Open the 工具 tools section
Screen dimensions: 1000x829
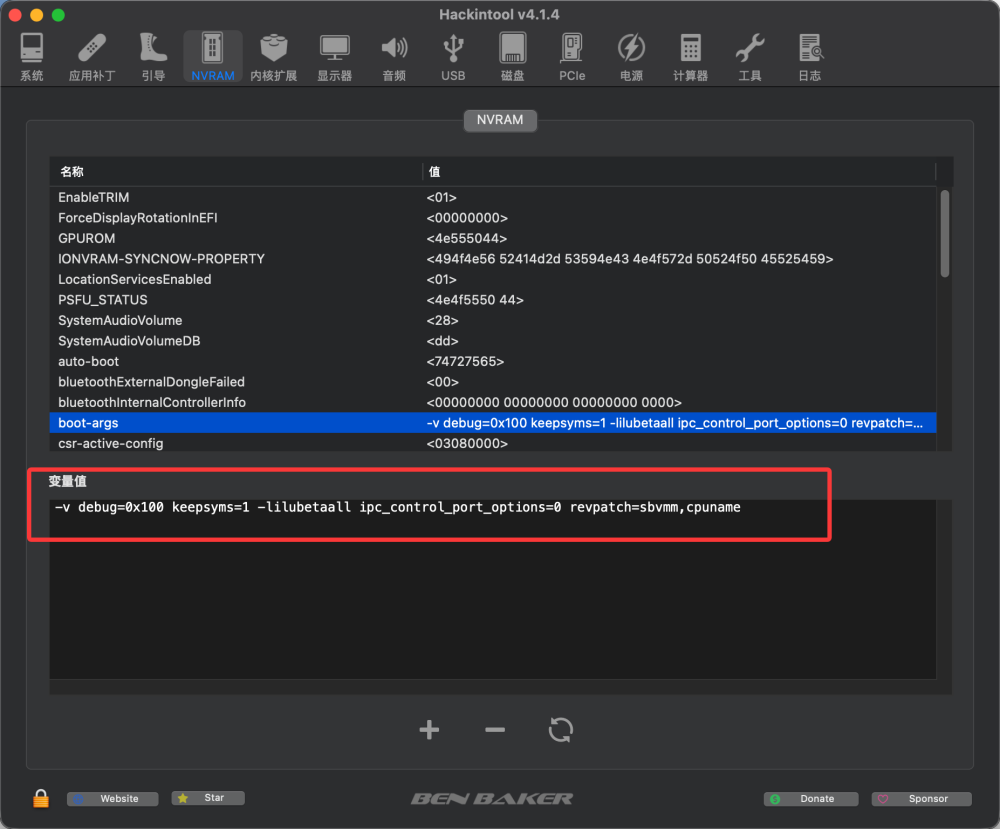click(749, 57)
